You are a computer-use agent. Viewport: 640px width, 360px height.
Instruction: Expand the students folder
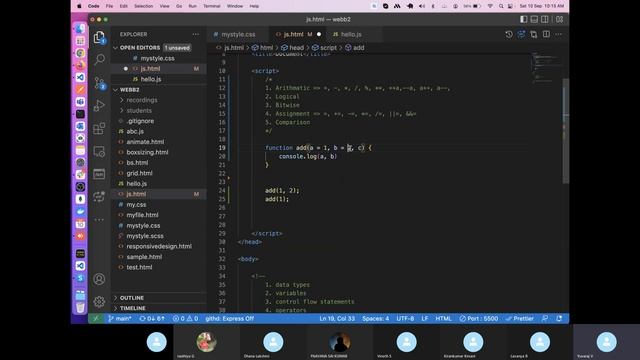138,111
